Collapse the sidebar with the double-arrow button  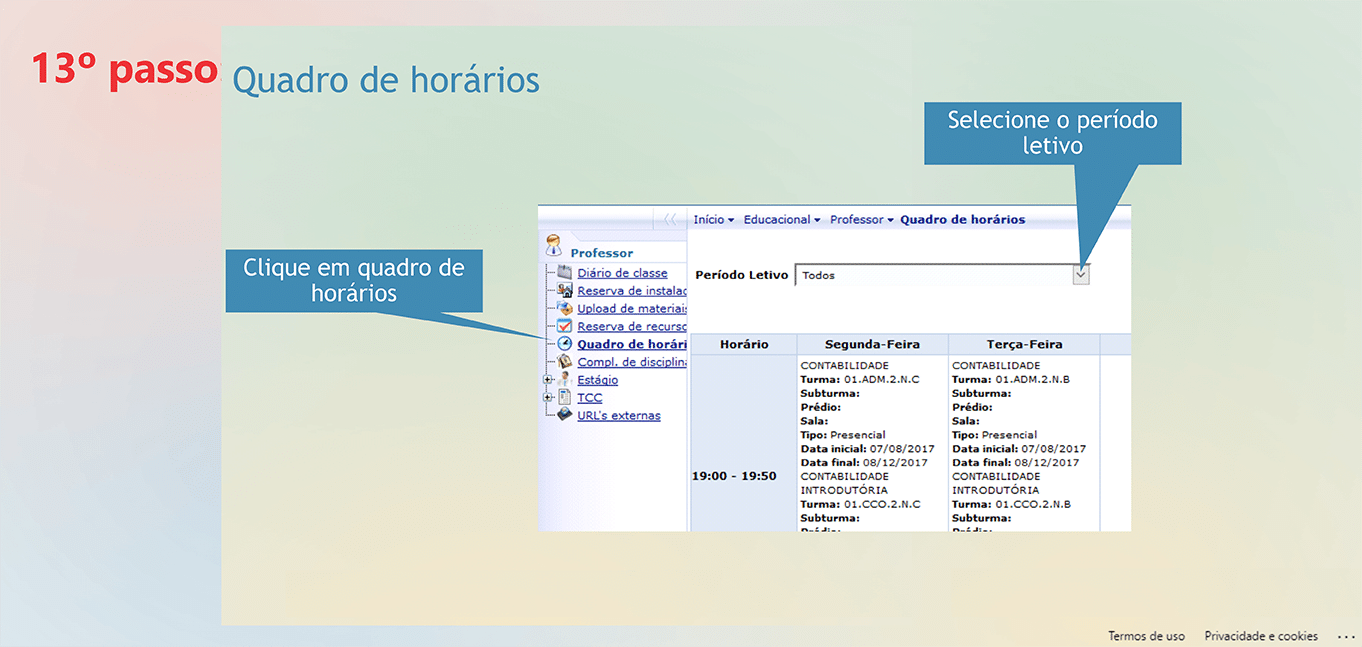tap(669, 220)
